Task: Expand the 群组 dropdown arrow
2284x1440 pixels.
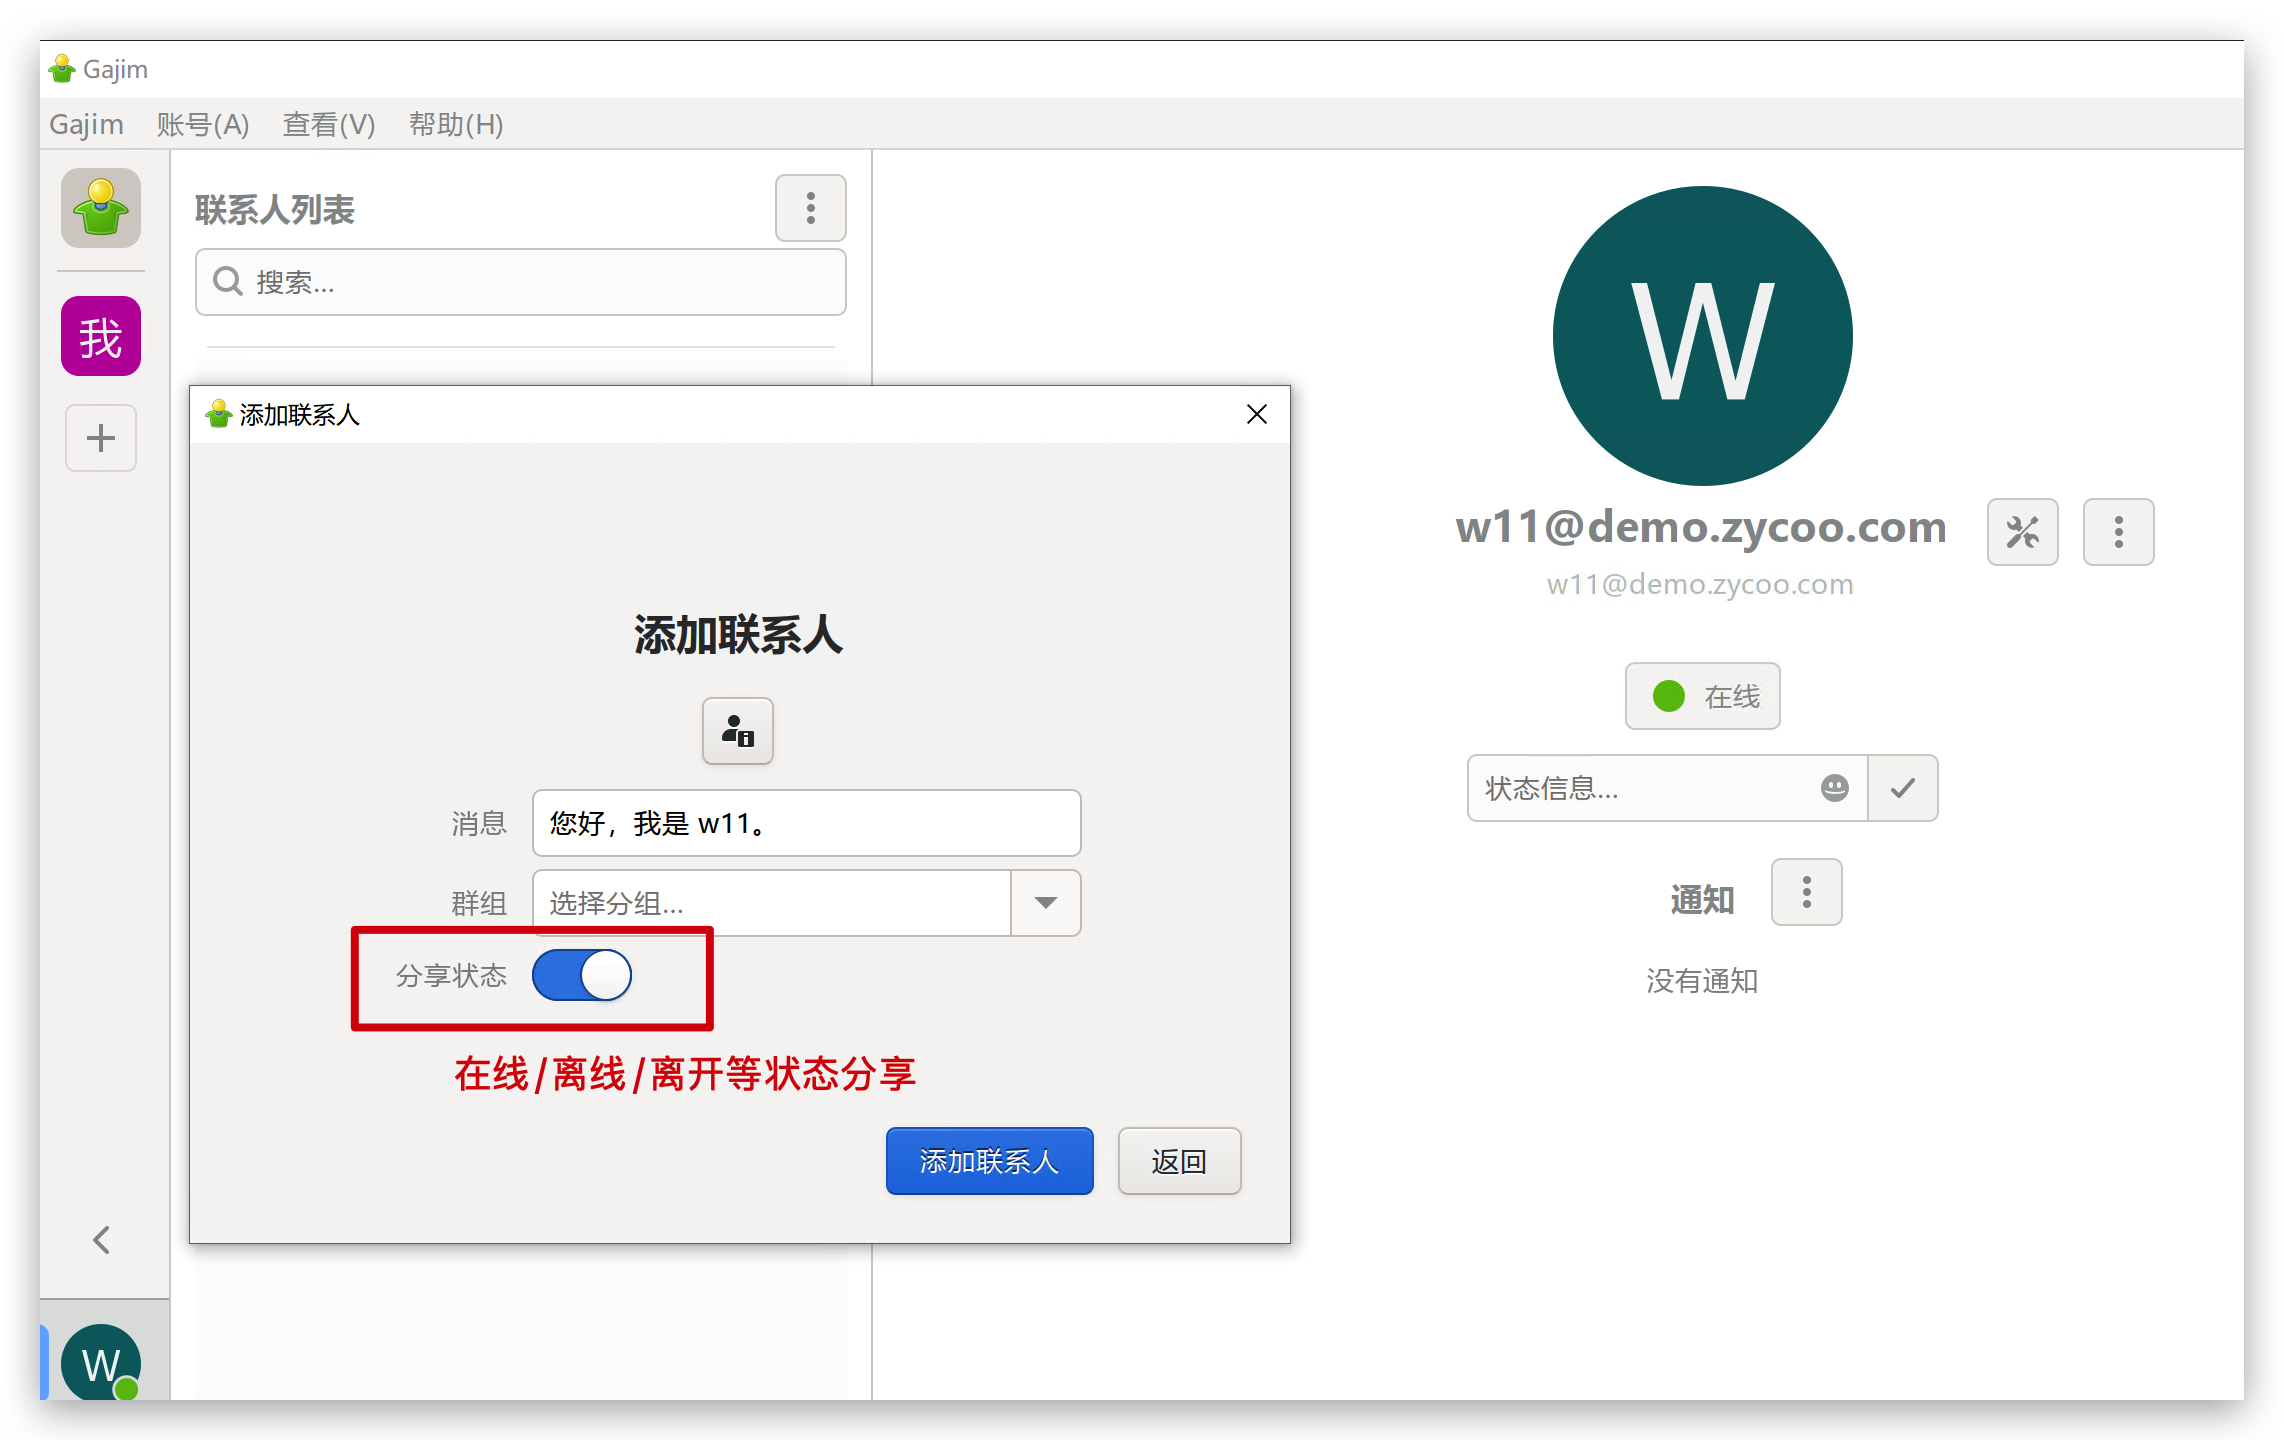Action: (x=1046, y=903)
